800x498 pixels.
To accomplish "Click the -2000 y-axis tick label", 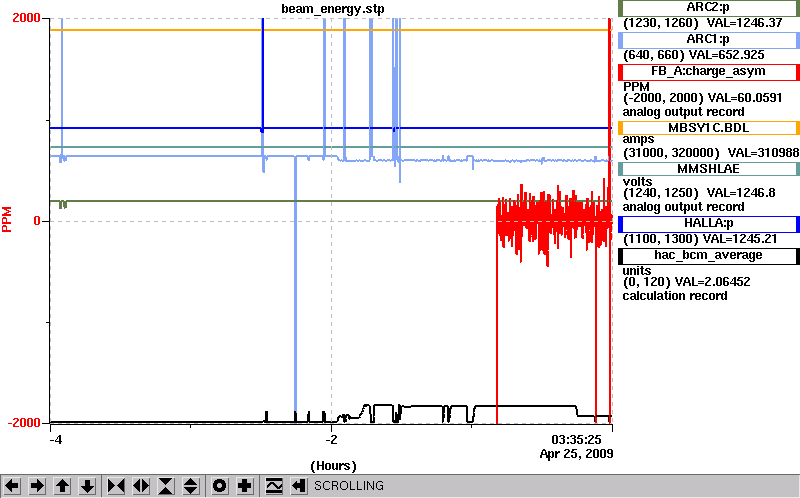I will click(23, 423).
